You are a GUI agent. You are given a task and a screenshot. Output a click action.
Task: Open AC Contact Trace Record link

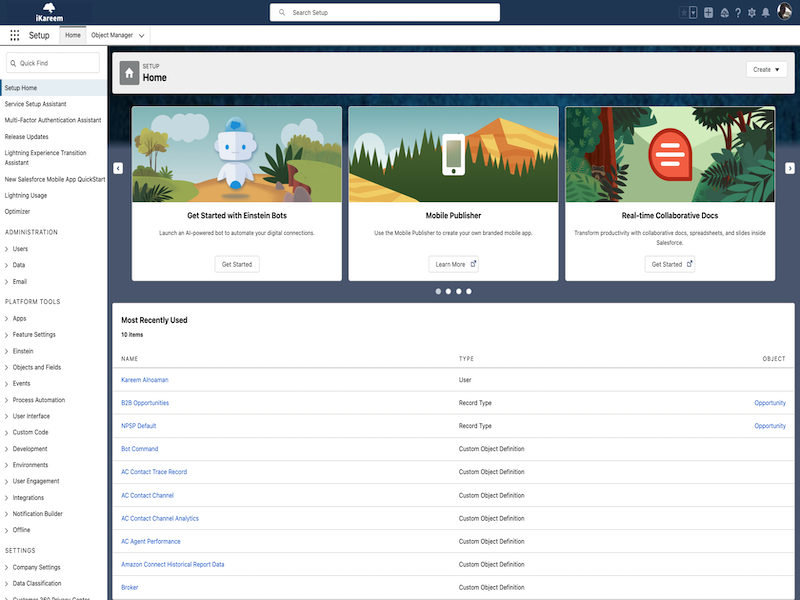pos(154,472)
